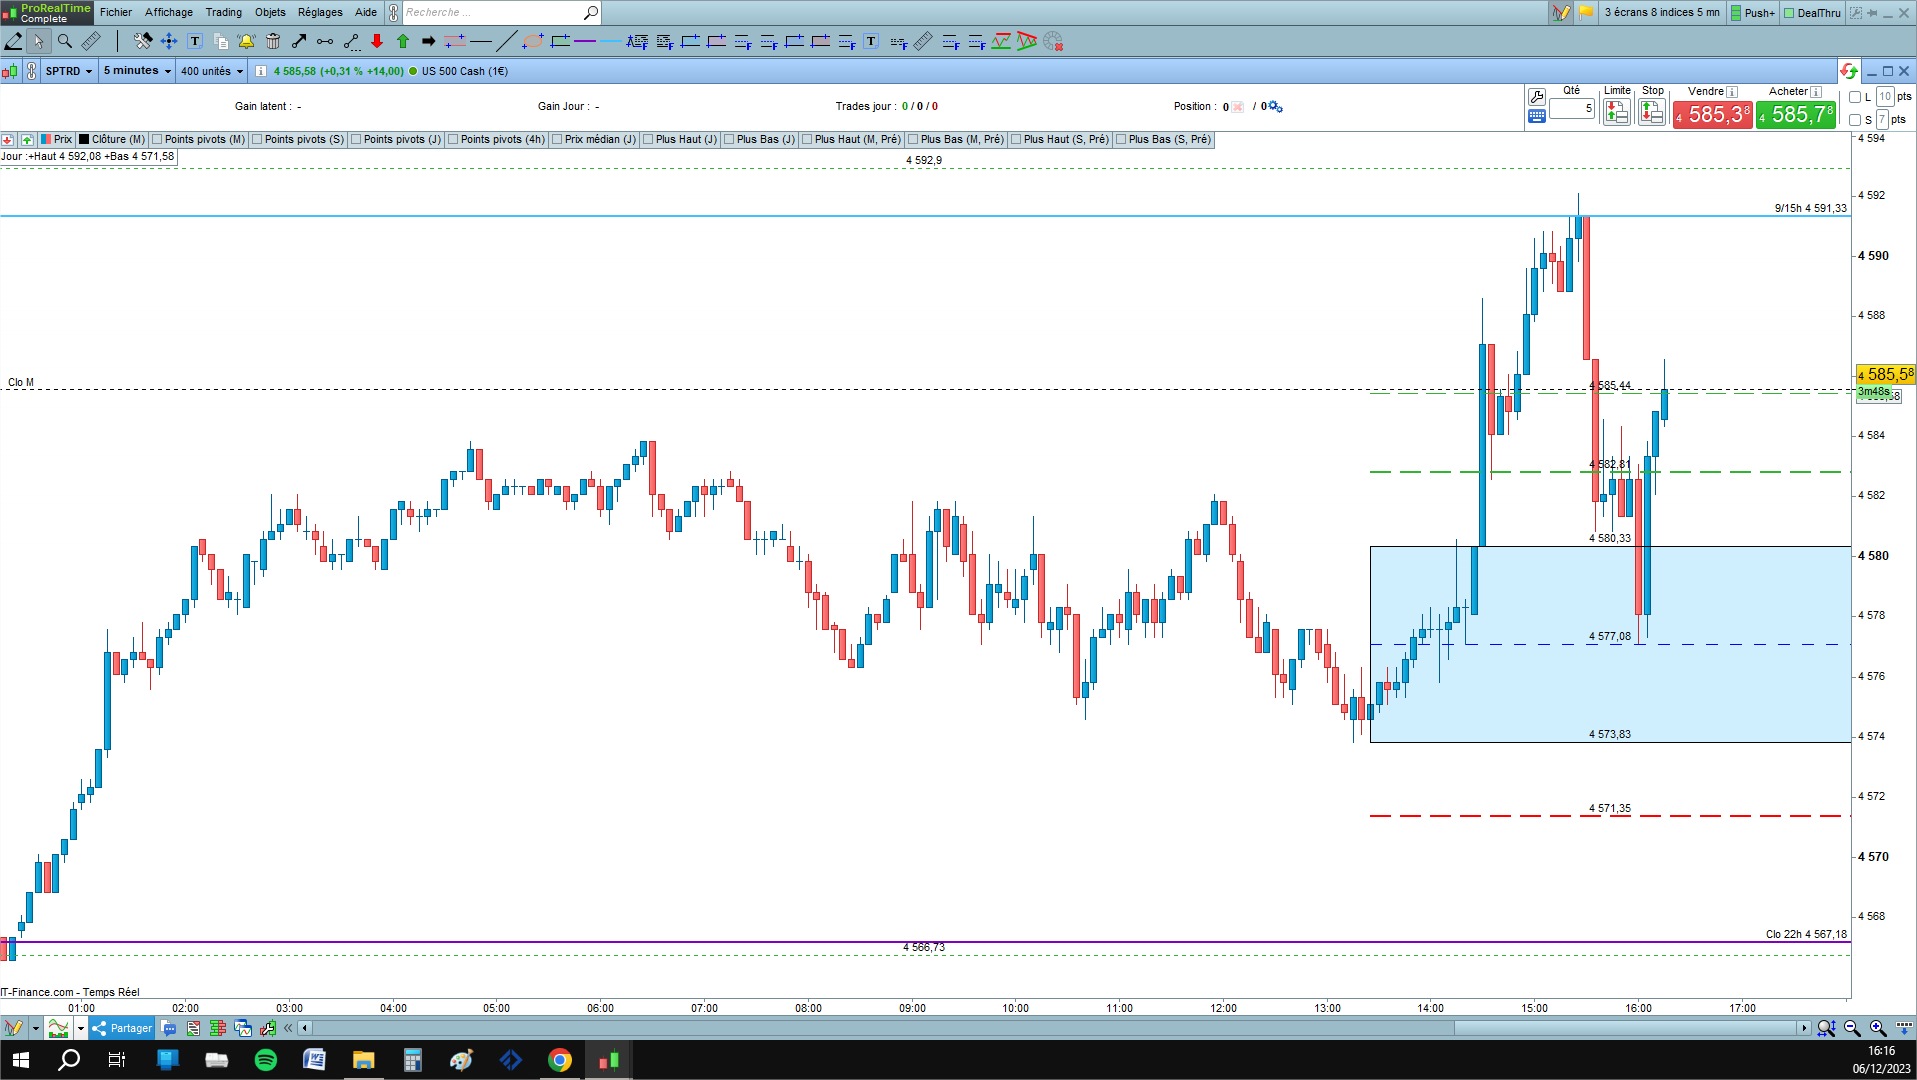Select the pencil drawing tool
This screenshot has height=1080, width=1917.
click(x=13, y=41)
